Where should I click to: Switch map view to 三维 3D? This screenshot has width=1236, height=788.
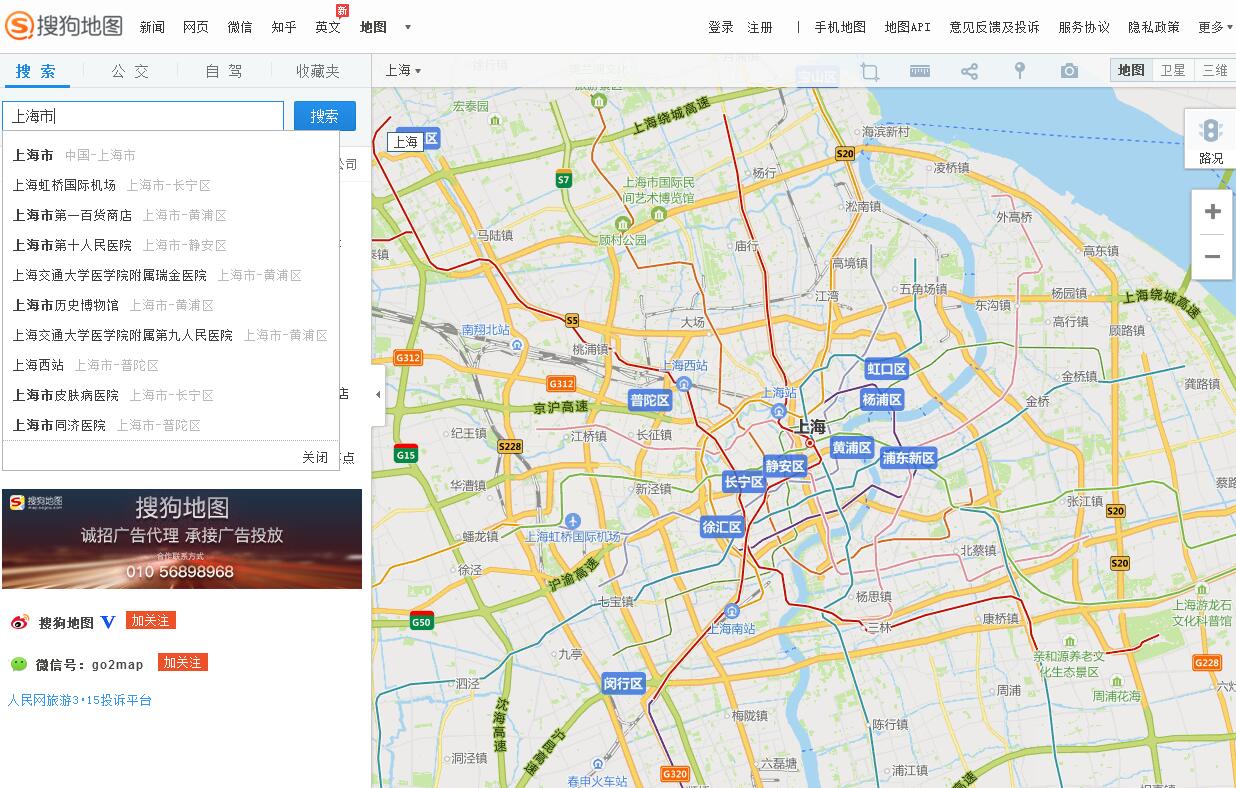coord(1214,70)
